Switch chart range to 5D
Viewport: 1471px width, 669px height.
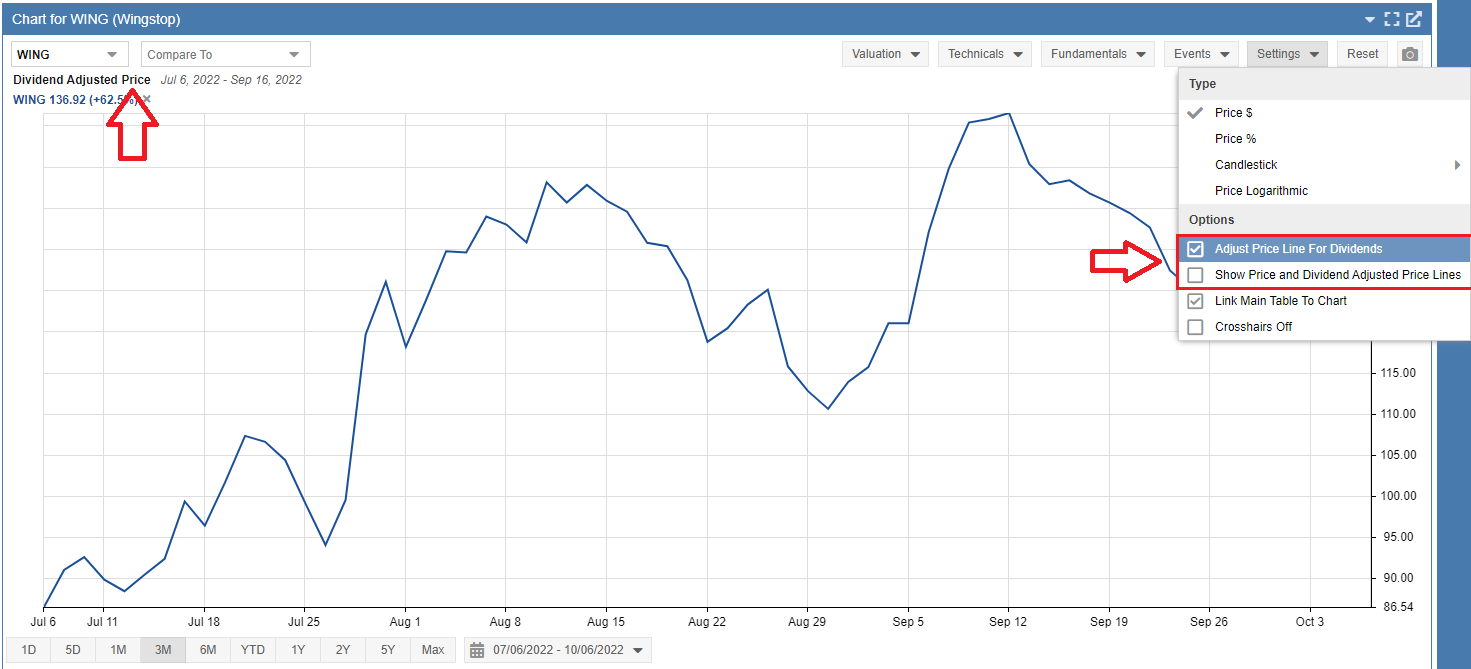73,650
